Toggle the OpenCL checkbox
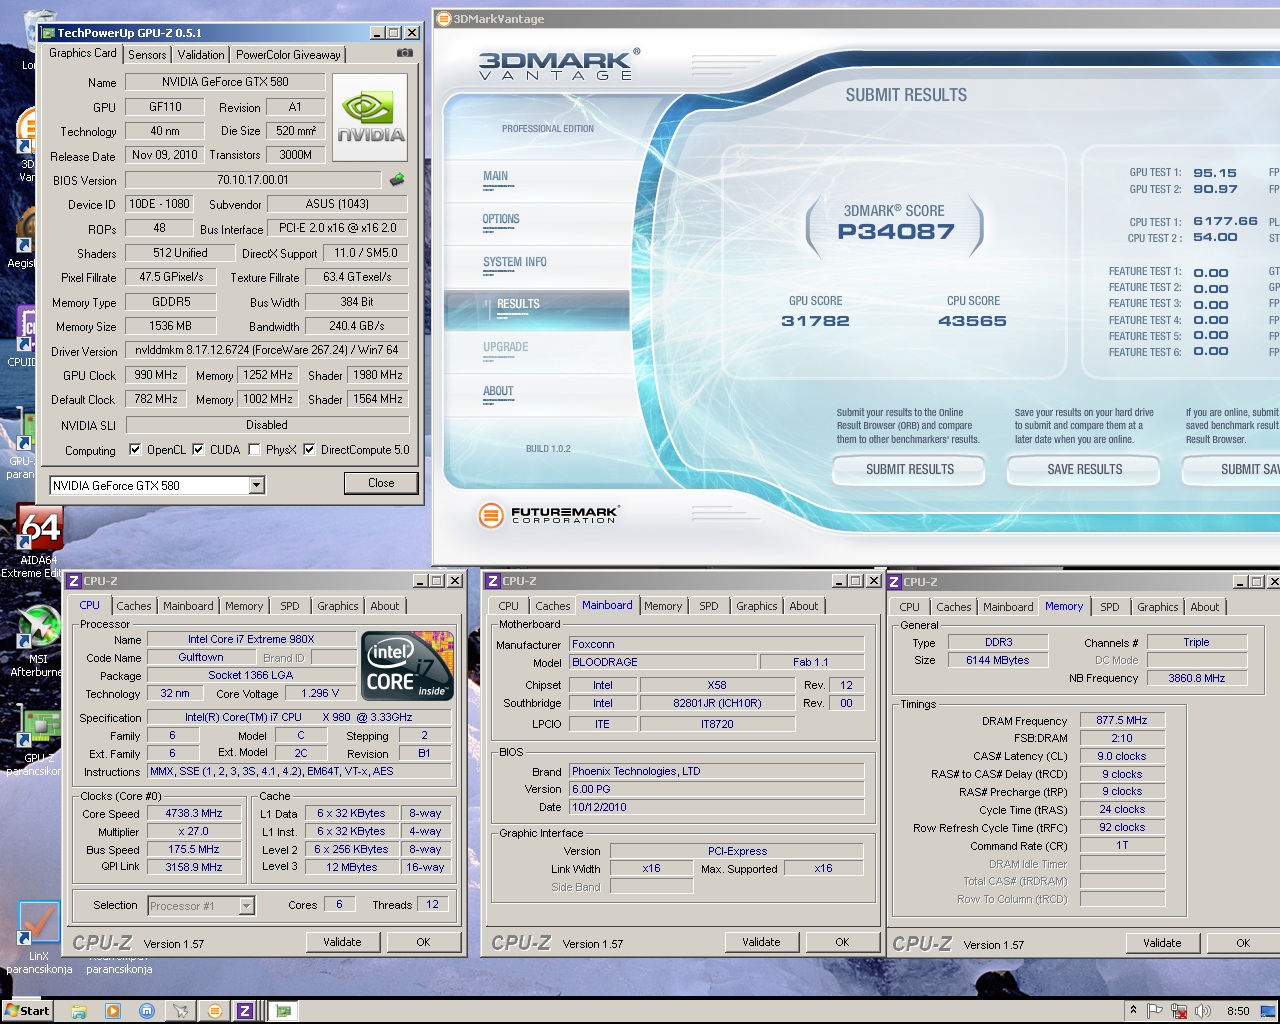 [135, 450]
